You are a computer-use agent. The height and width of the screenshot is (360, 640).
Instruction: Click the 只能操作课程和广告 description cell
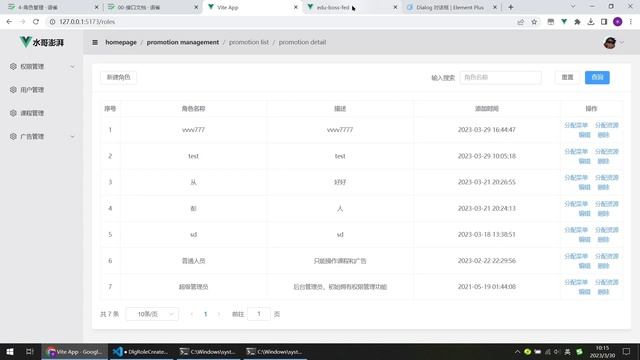tap(340, 260)
